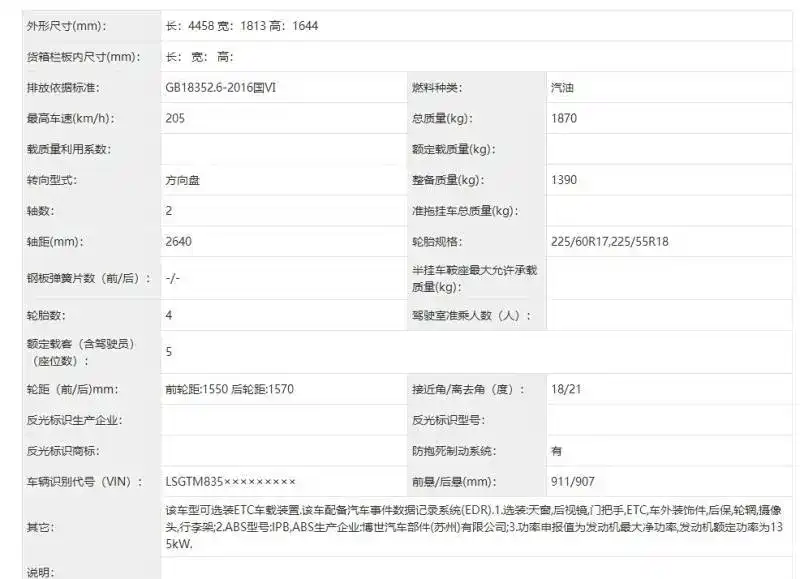Select the total mass value 1870
800x579 pixels.
point(564,118)
